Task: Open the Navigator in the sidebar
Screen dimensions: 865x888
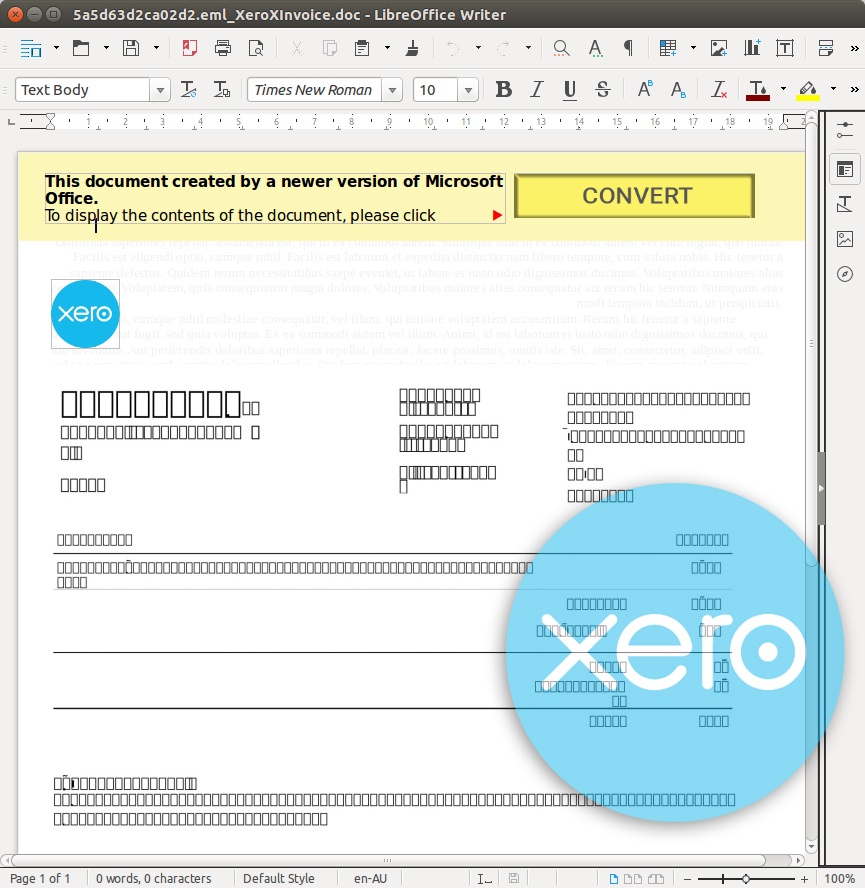Action: click(845, 274)
